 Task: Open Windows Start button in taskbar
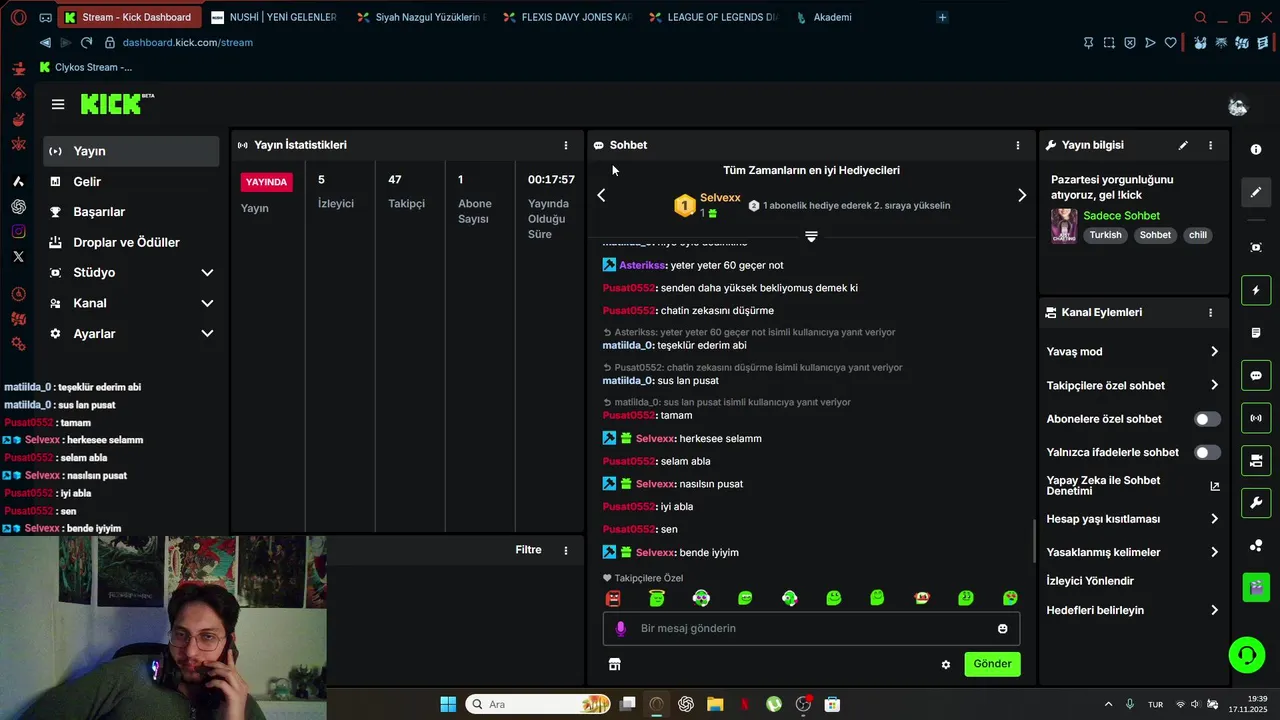click(x=448, y=704)
